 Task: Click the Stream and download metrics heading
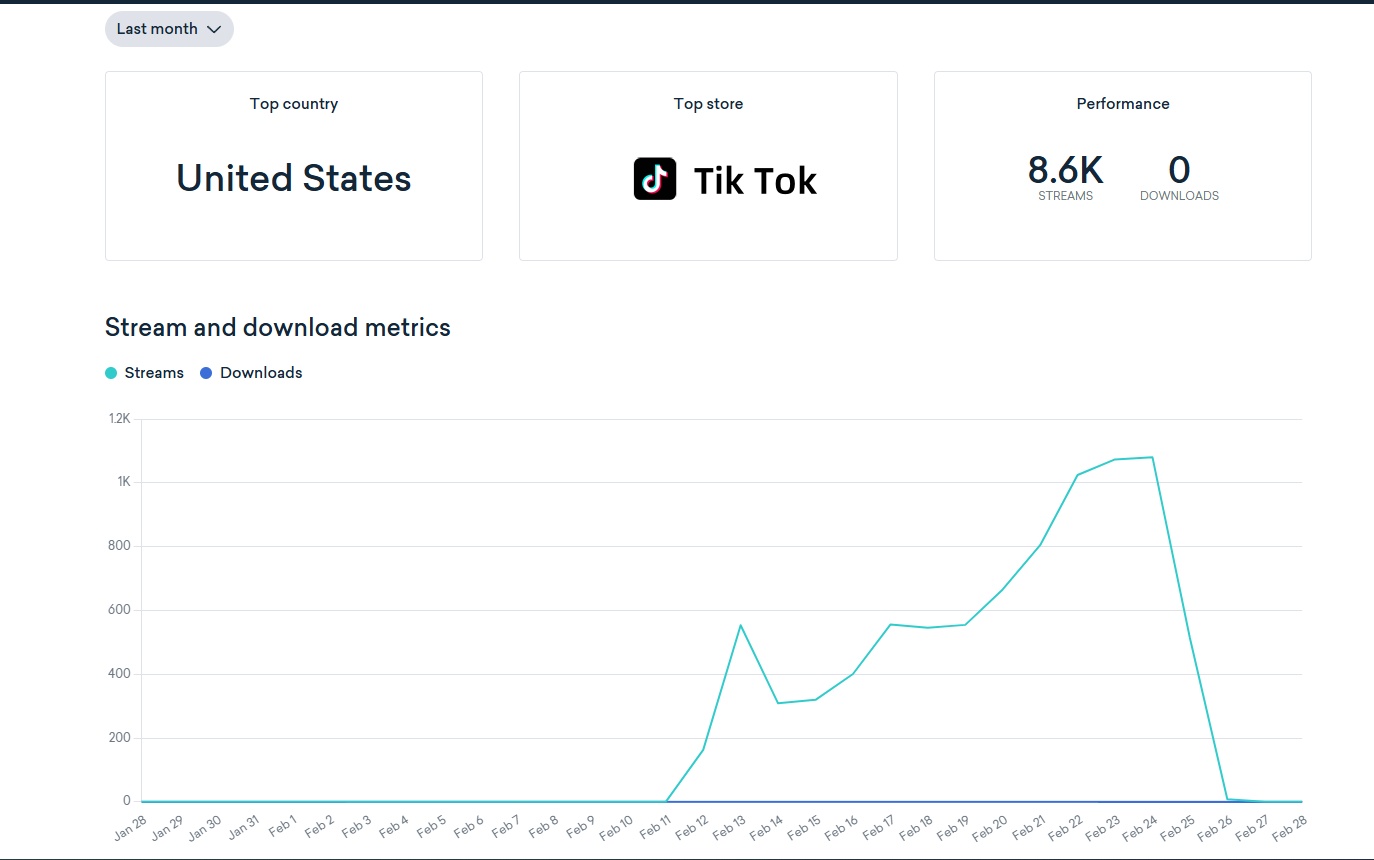tap(278, 327)
